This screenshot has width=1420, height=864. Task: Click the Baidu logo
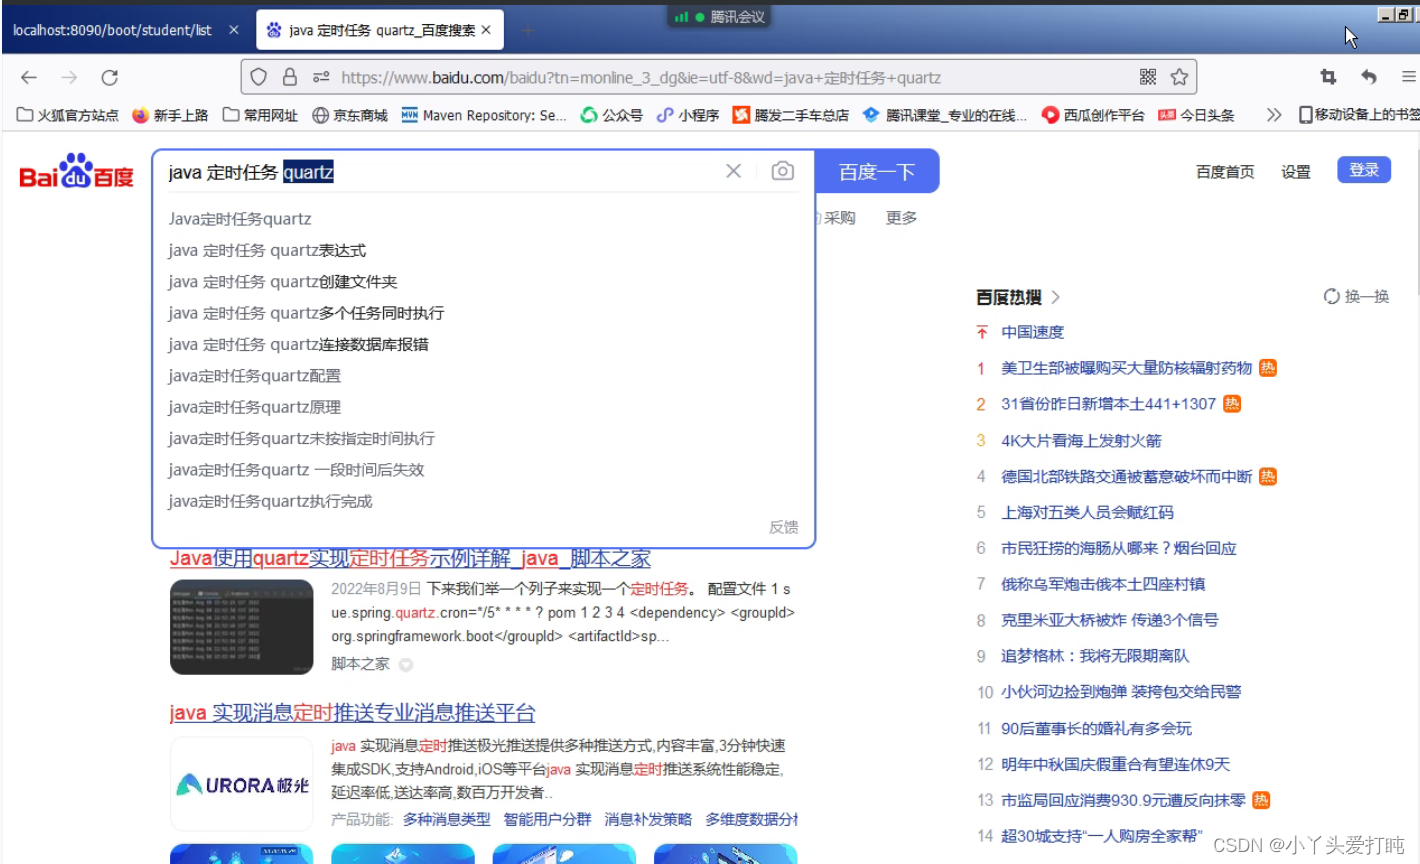[77, 172]
